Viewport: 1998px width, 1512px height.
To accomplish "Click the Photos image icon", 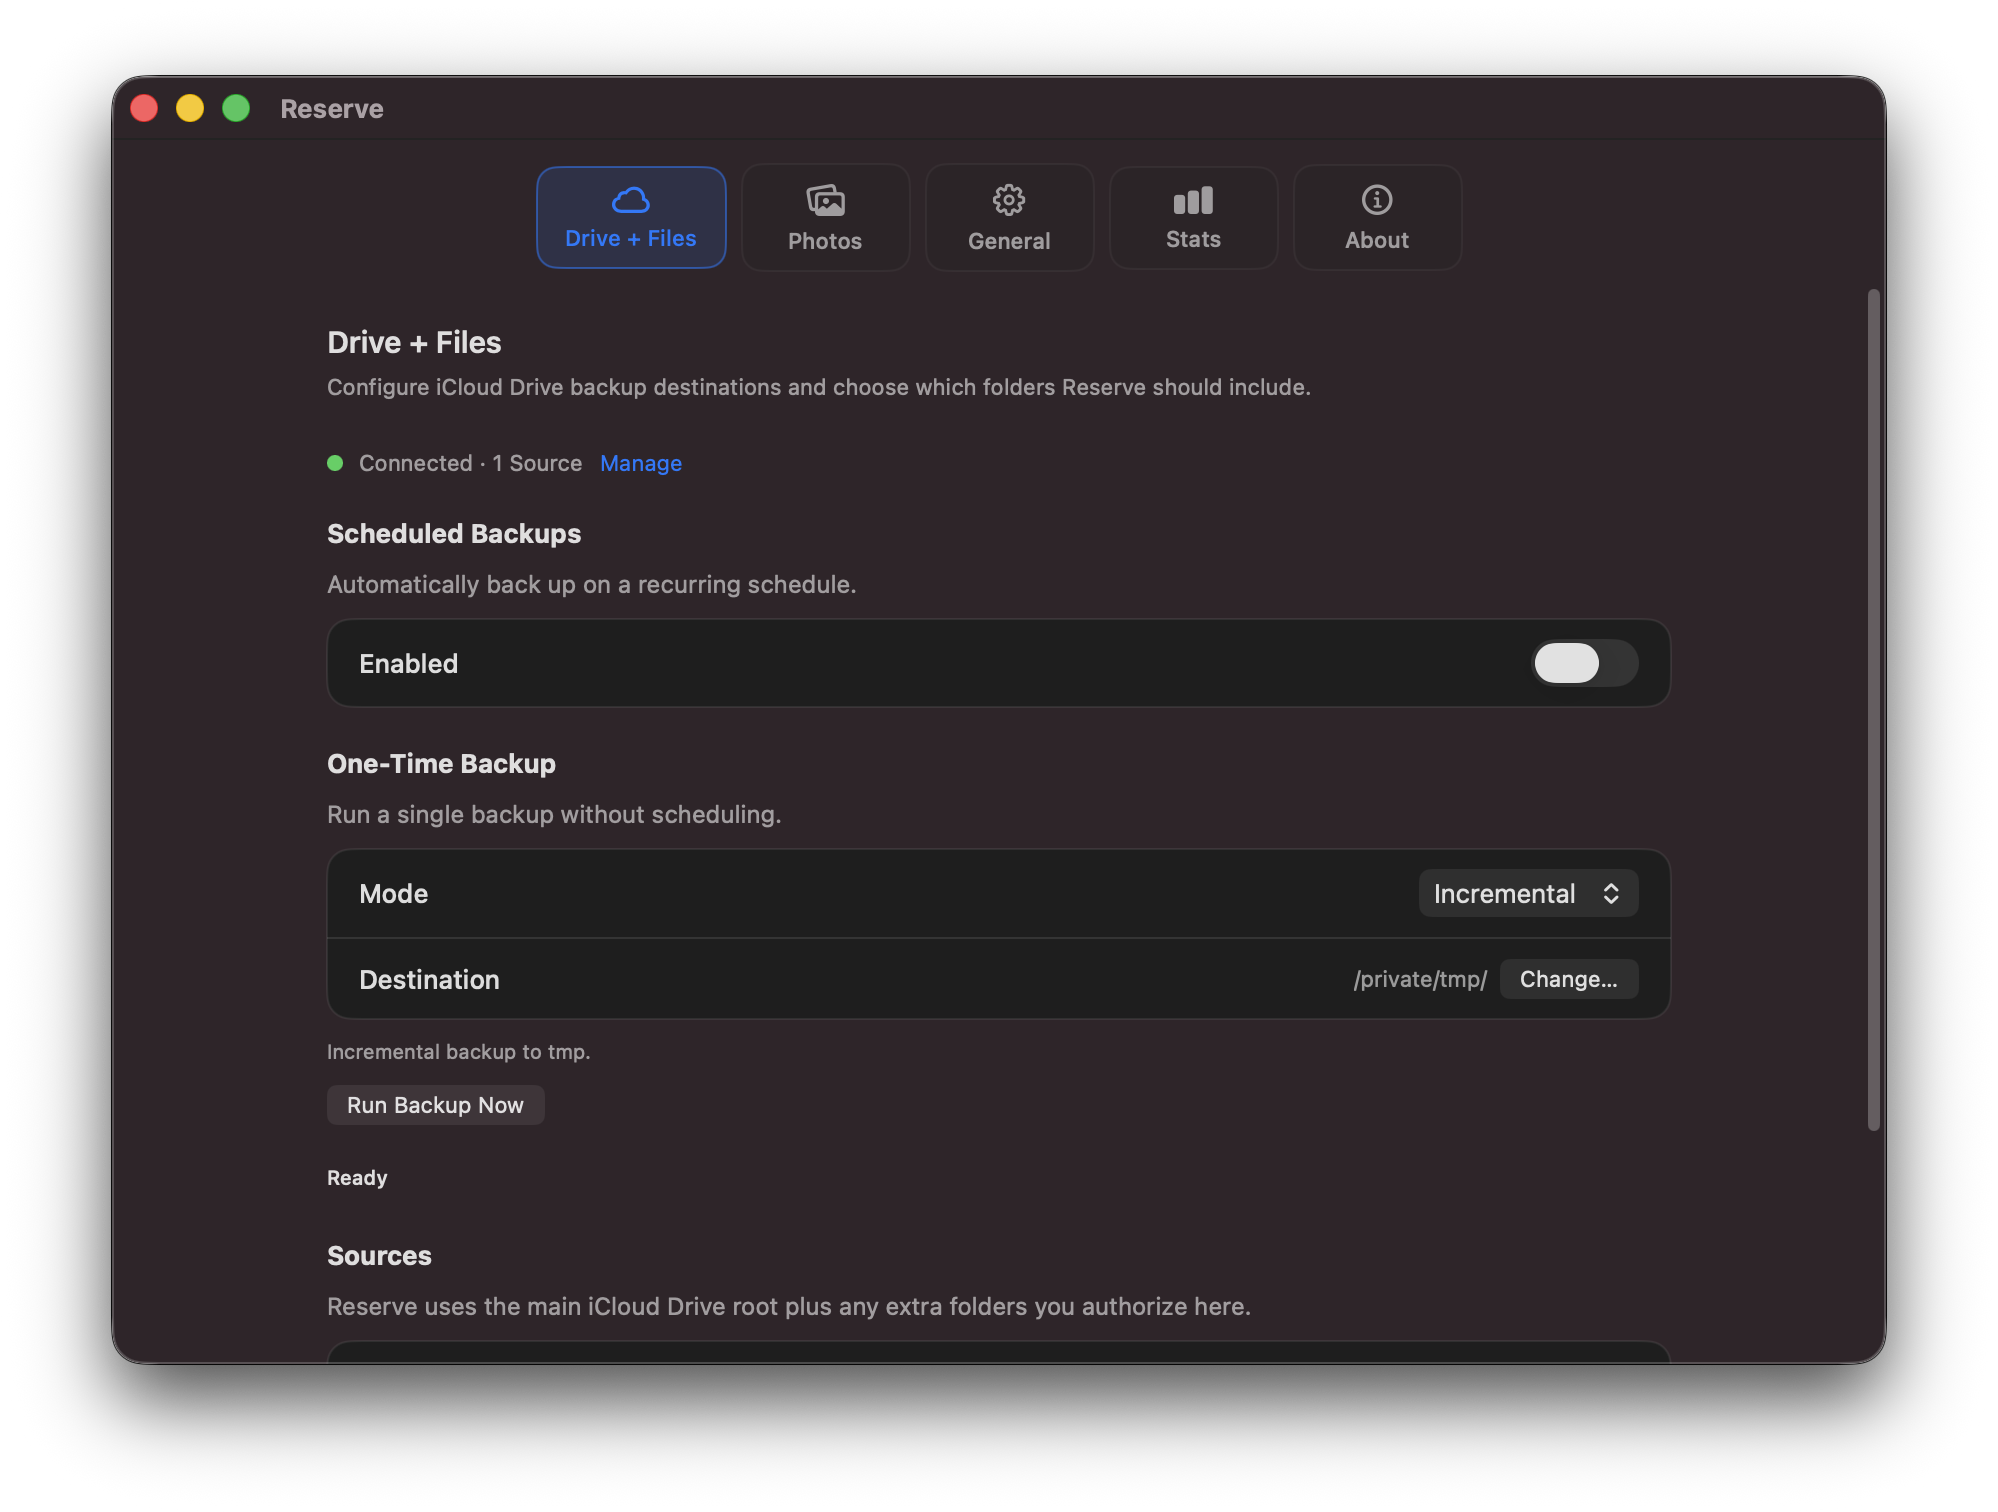I will coord(825,200).
